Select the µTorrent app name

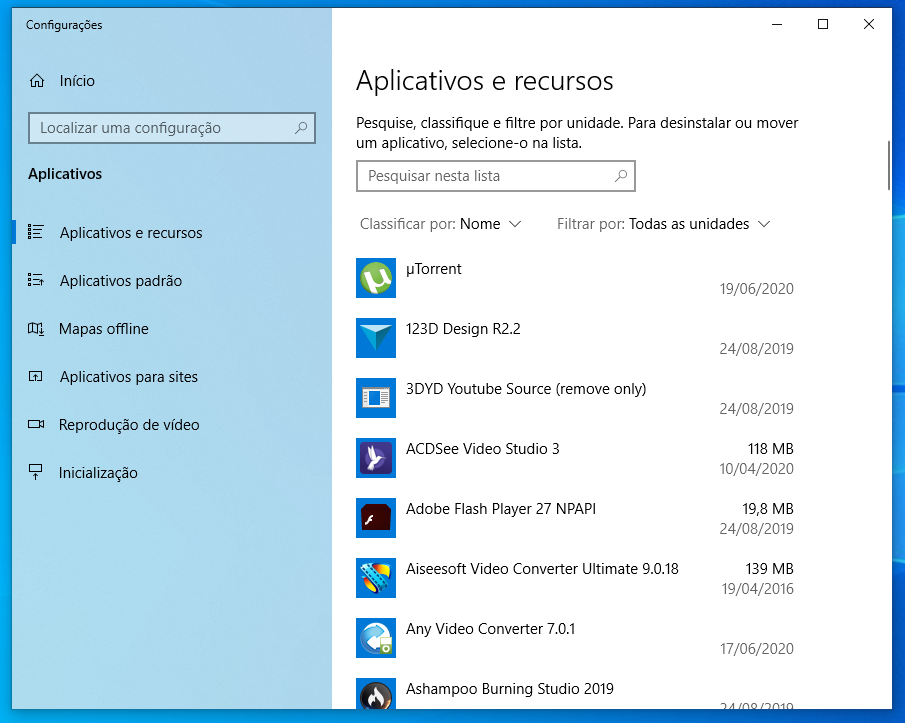[x=433, y=269]
